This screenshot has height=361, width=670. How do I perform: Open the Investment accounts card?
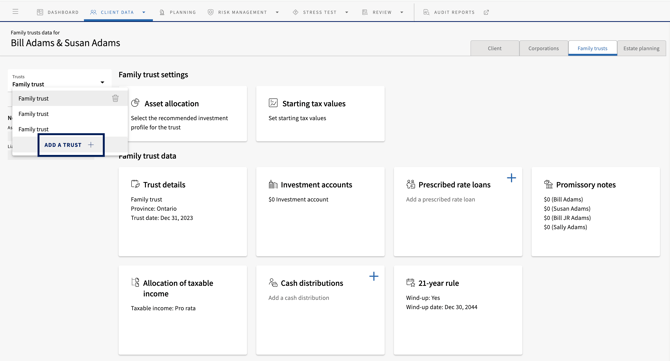point(320,212)
